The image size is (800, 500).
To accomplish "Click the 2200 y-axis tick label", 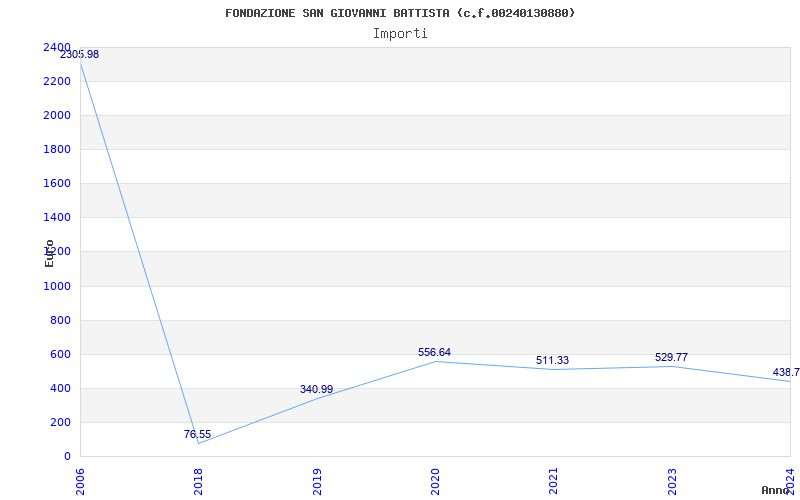I will [x=57, y=82].
